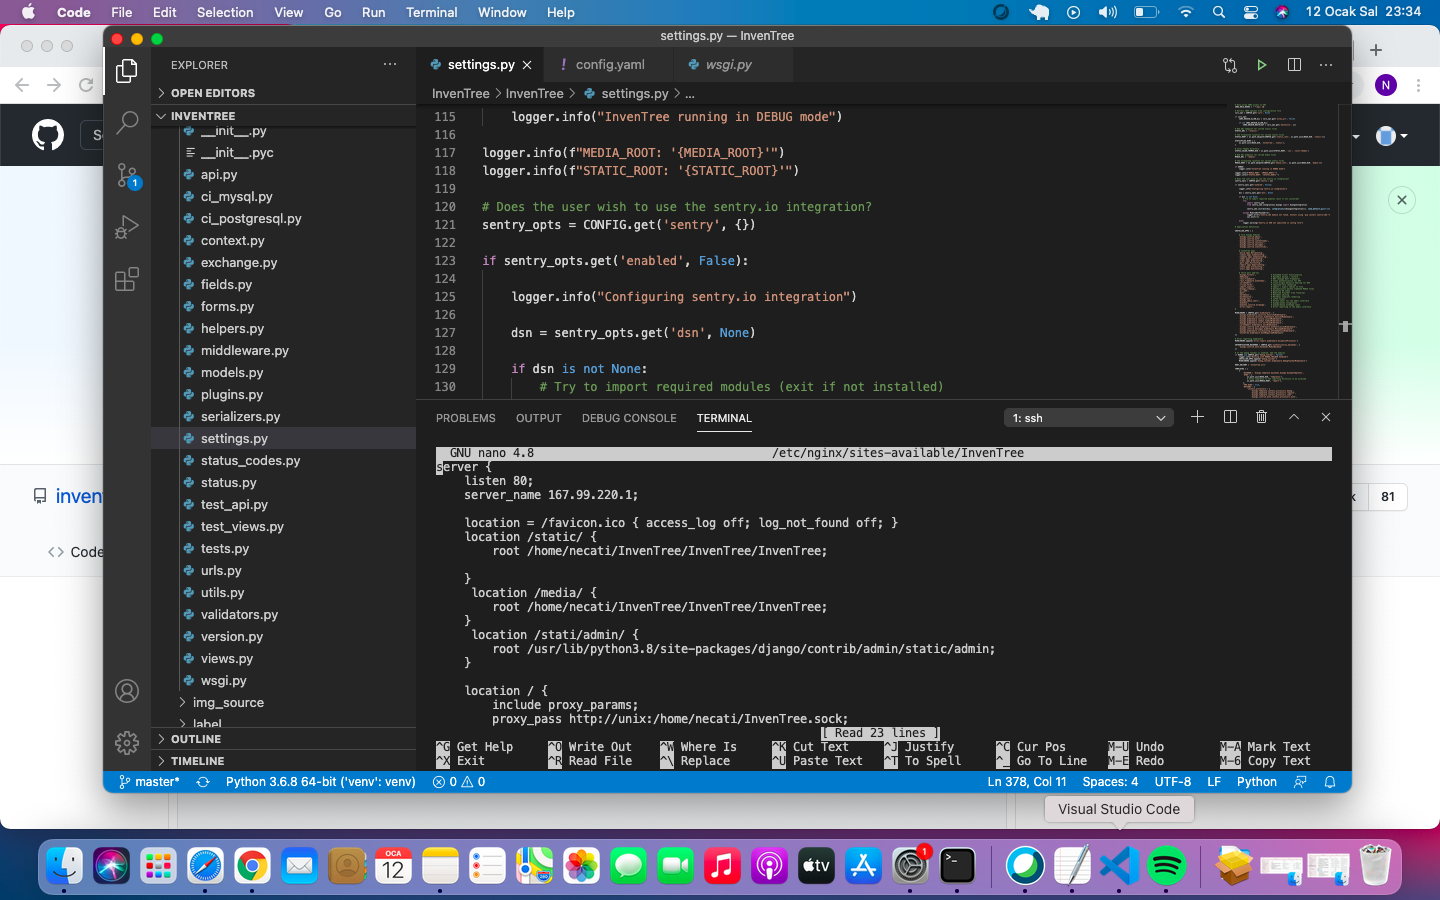Screen dimensions: 1440x900
Task: Open the '1: ssh' terminal dropdown
Action: pyautogui.click(x=1088, y=418)
